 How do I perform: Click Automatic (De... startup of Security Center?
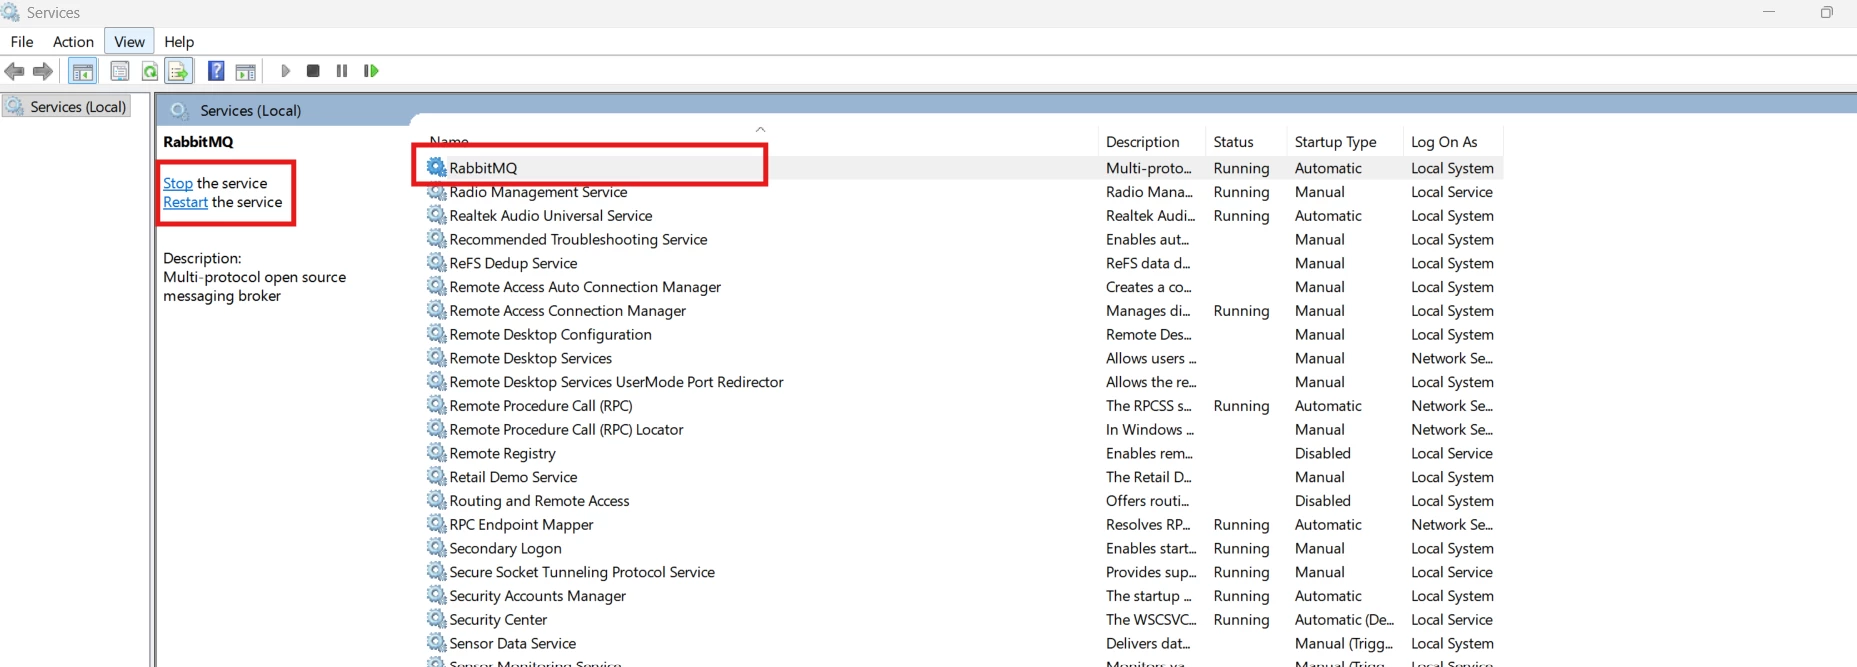[x=1344, y=620]
